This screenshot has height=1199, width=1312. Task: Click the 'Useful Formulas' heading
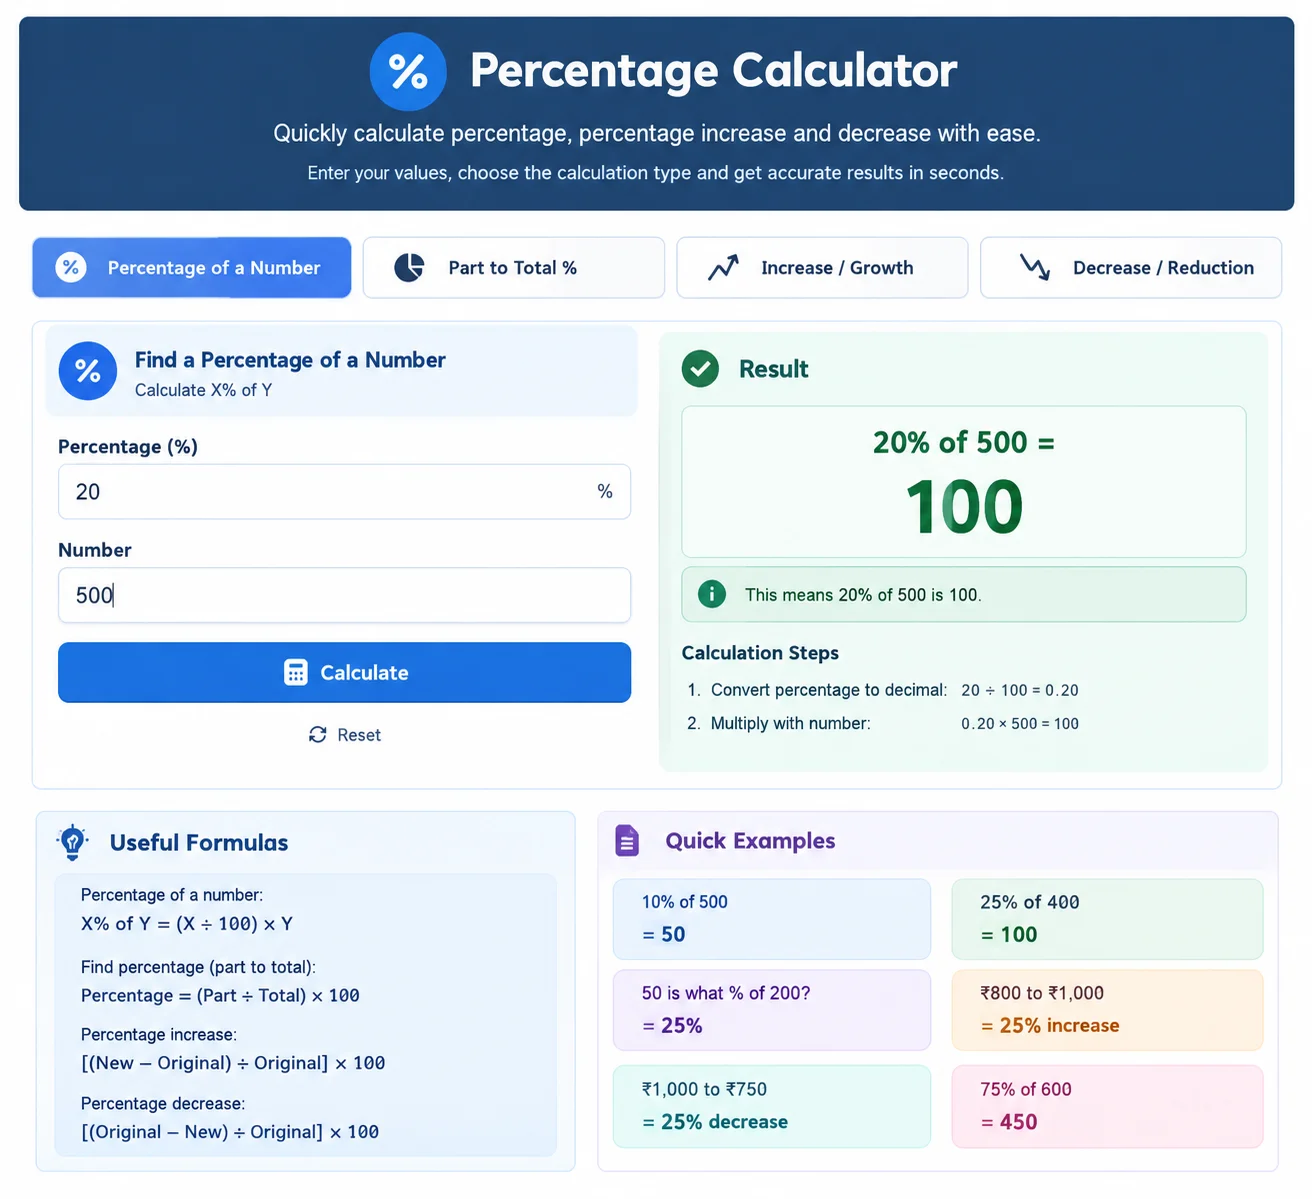click(x=199, y=843)
